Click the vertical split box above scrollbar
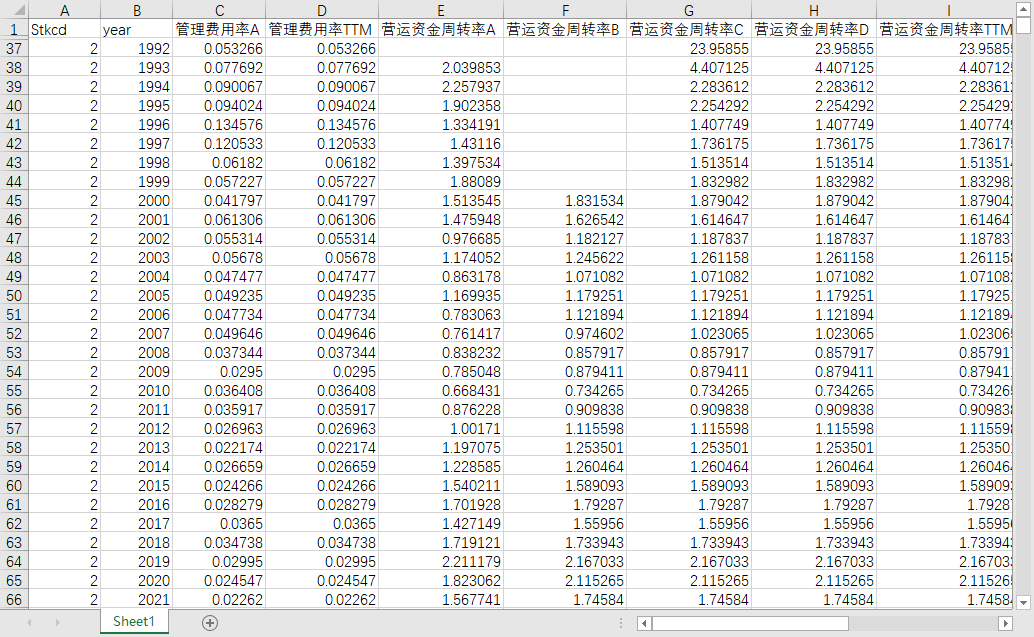This screenshot has width=1034, height=637. tap(1023, 26)
